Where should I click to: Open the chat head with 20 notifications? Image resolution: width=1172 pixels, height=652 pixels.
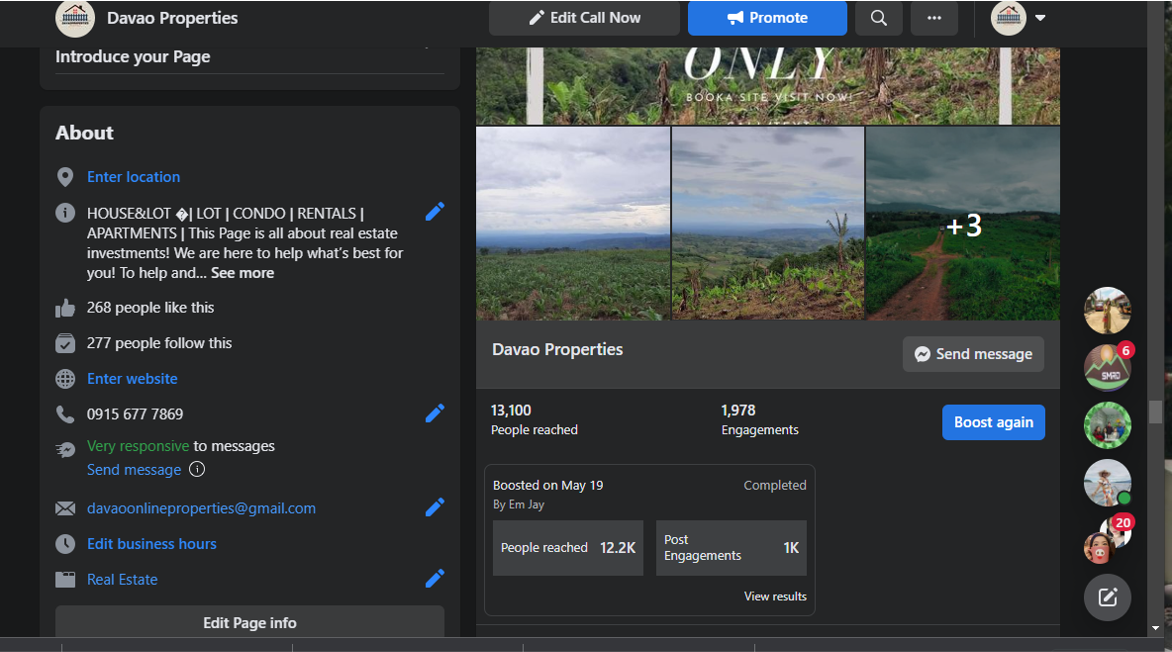1107,540
